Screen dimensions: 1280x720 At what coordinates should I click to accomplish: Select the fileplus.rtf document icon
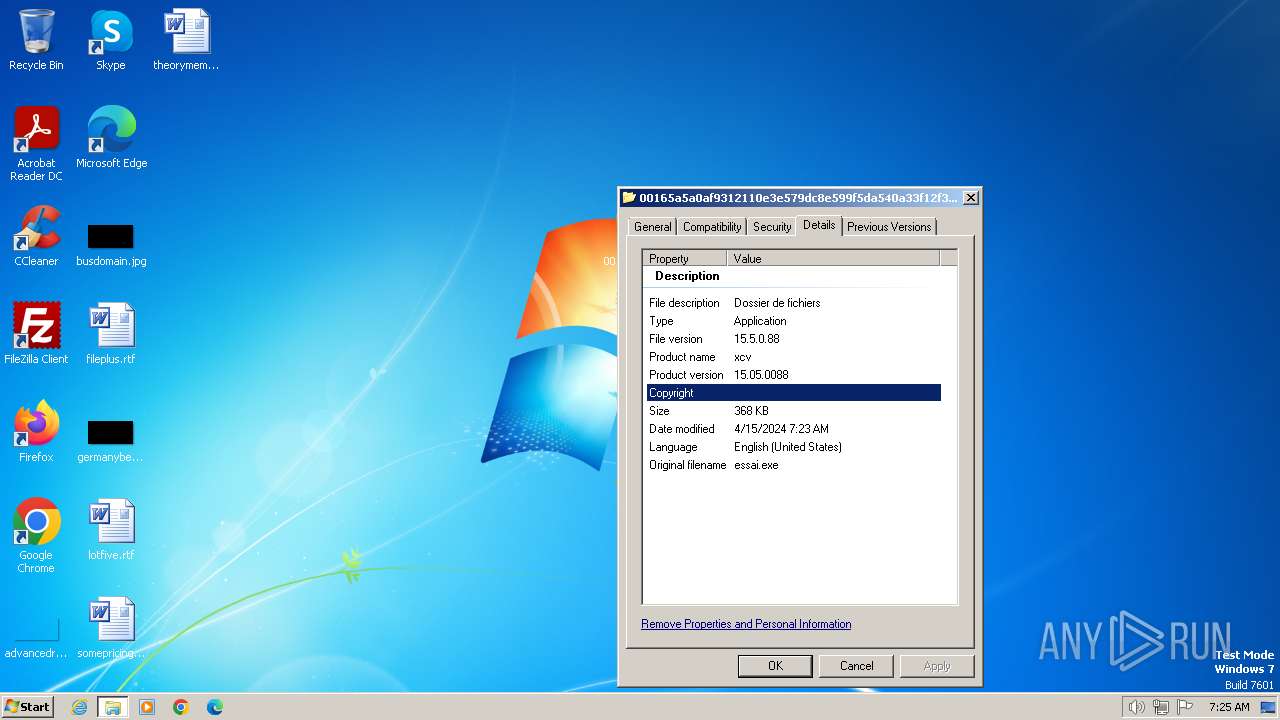tap(111, 334)
